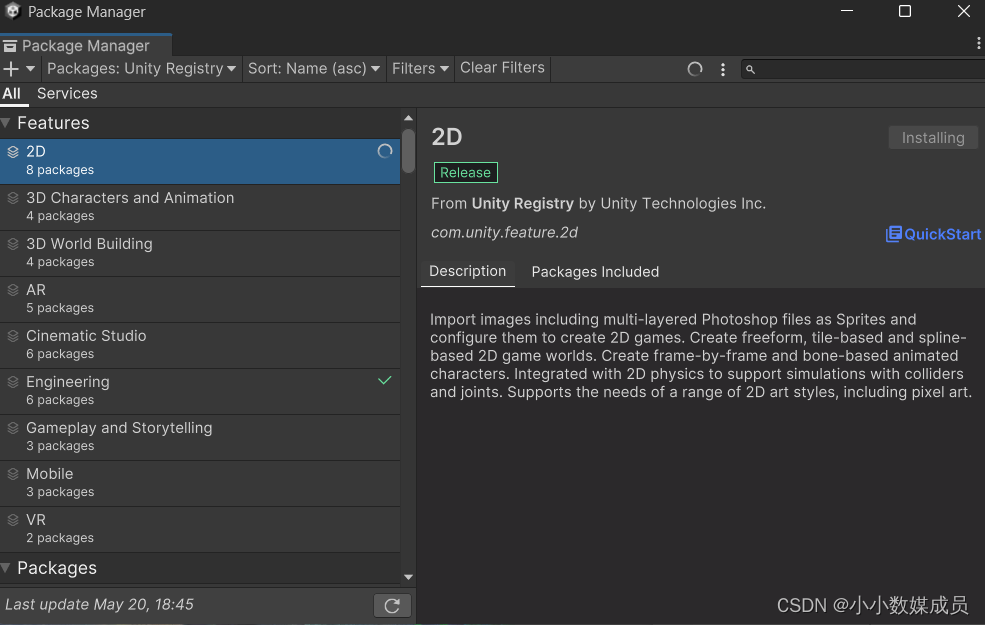
Task: Click the 2D row installing spinner
Action: click(x=384, y=151)
